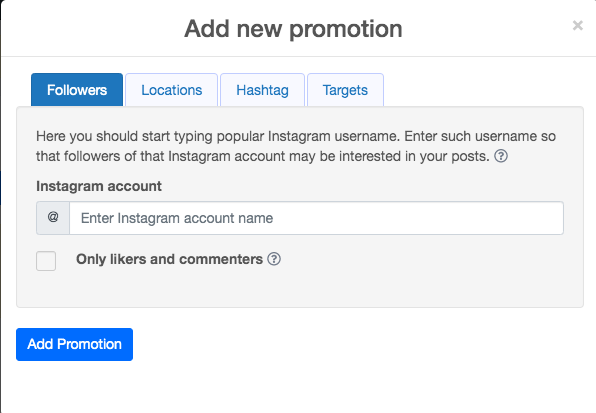Click the header divider line under title
The height and width of the screenshot is (413, 596).
click(299, 56)
